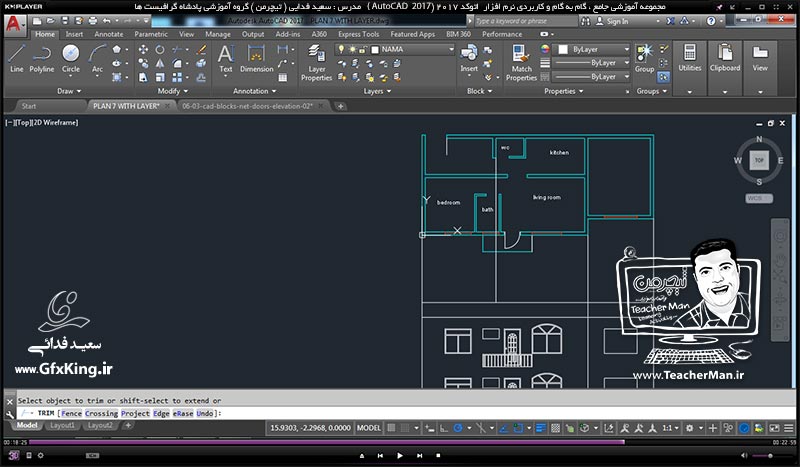This screenshot has height=467, width=800.
Task: Click the Fence option in command line
Action: pyautogui.click(x=71, y=413)
